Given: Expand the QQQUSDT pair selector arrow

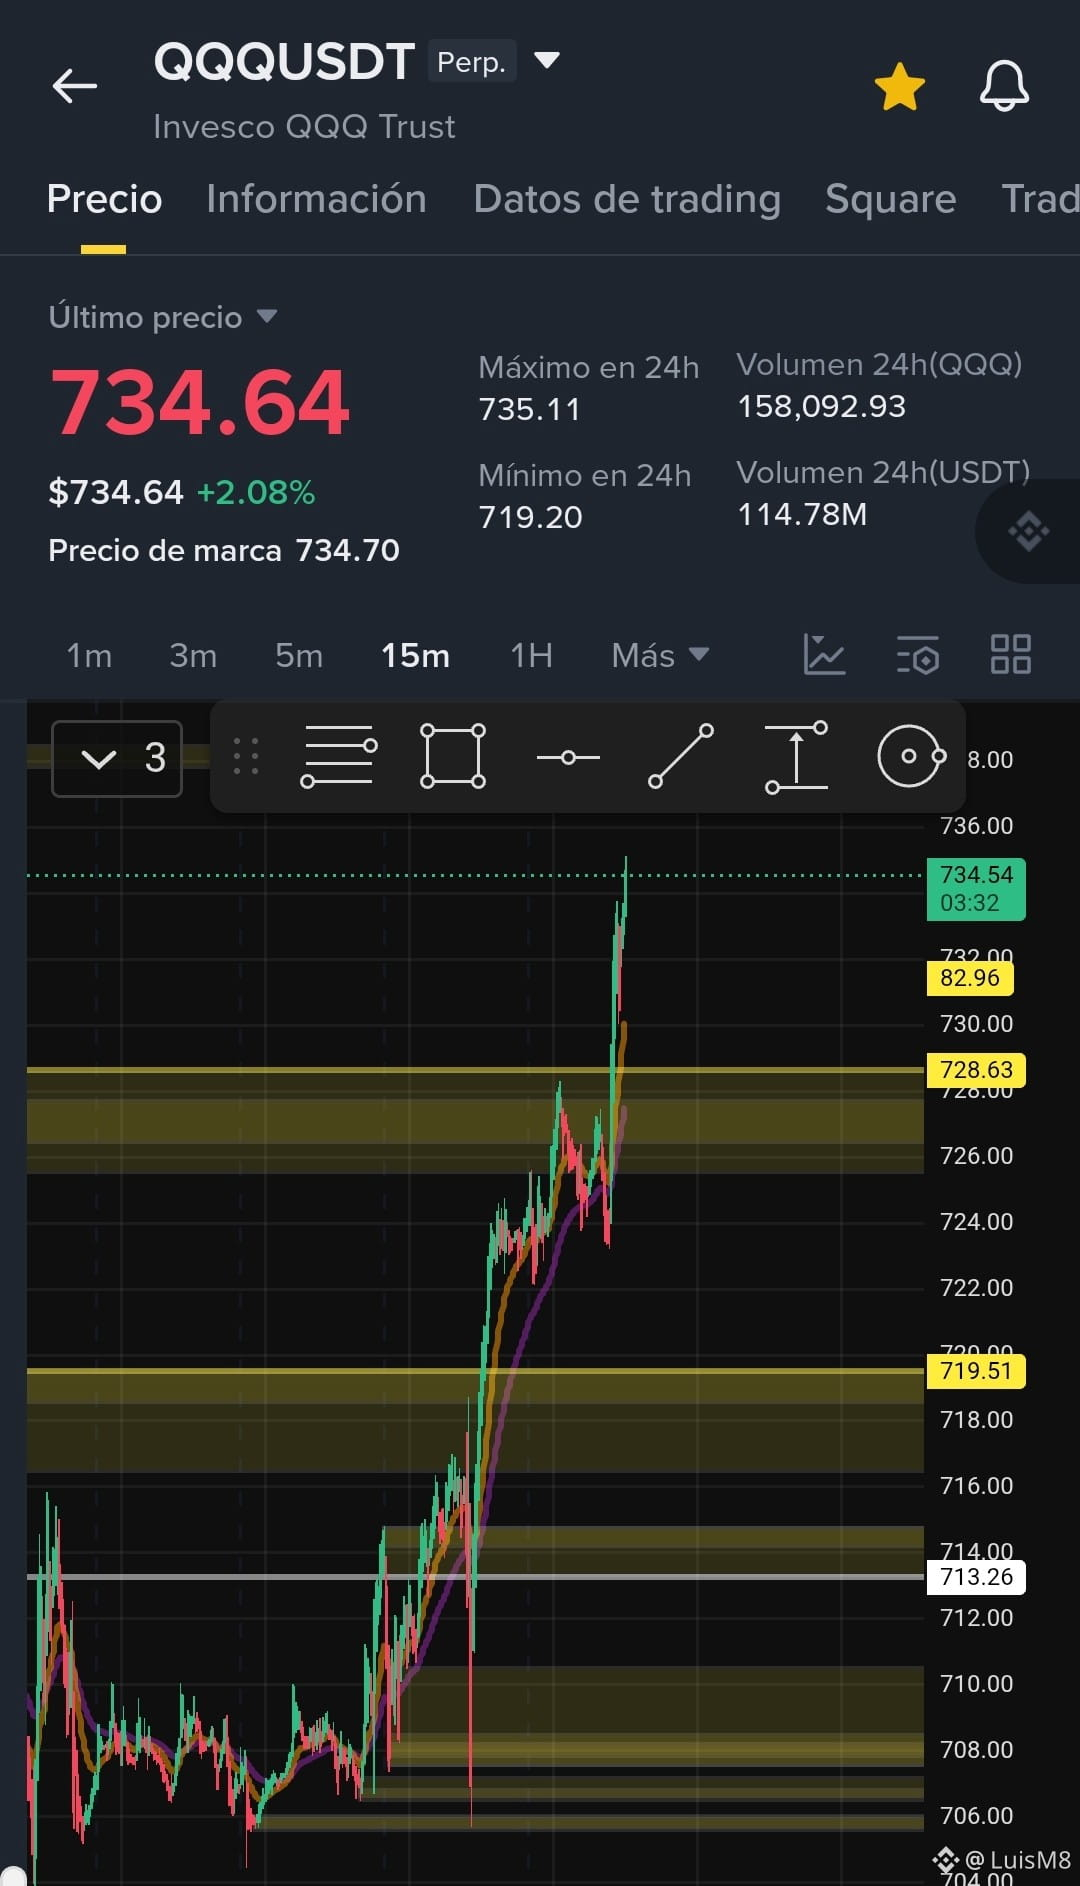Looking at the screenshot, I should click(546, 61).
